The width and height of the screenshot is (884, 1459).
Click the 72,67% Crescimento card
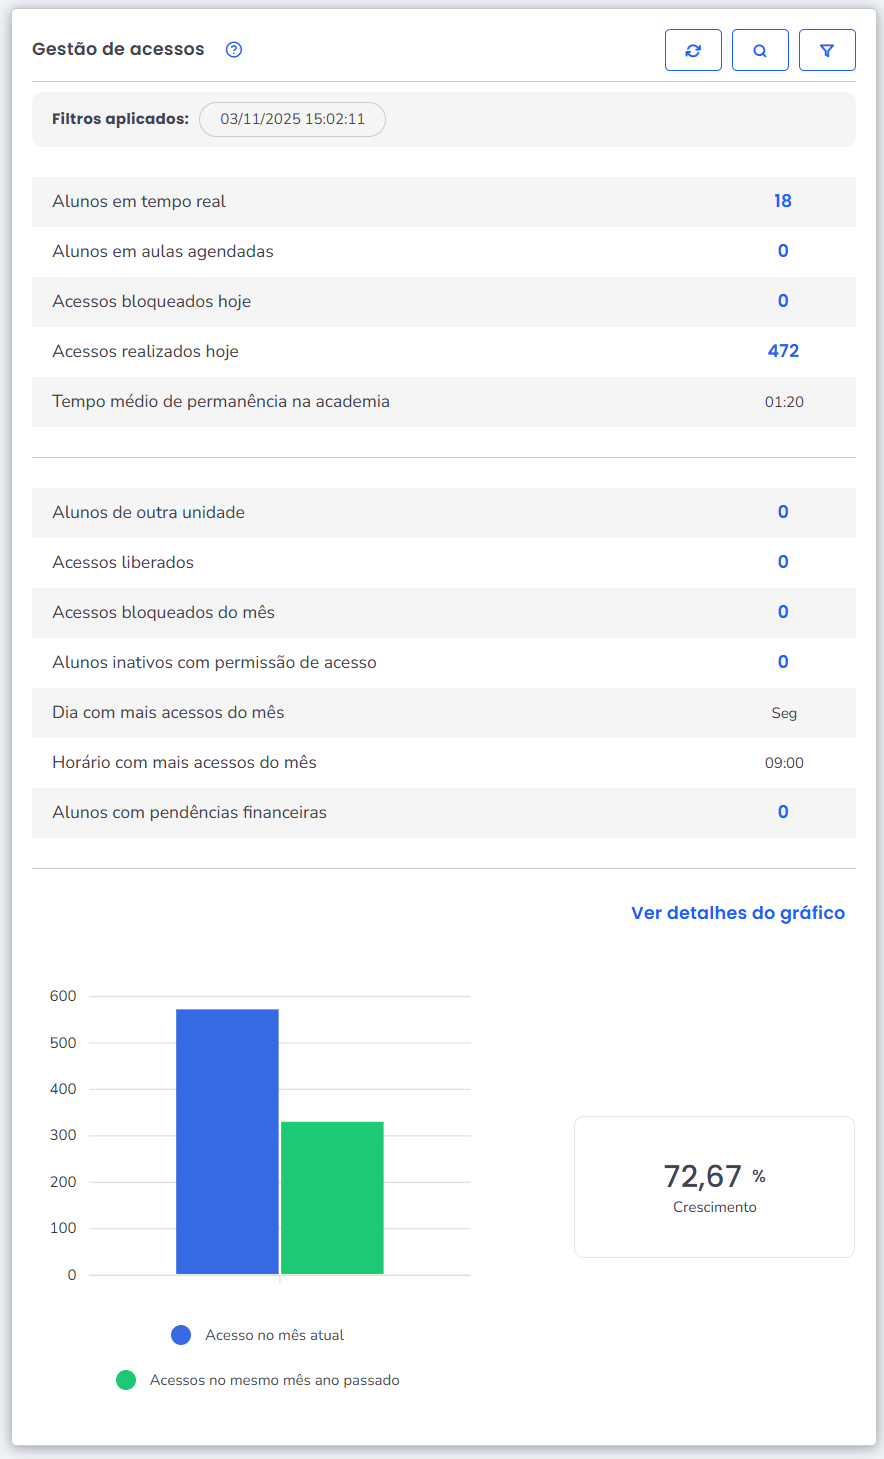point(714,1187)
